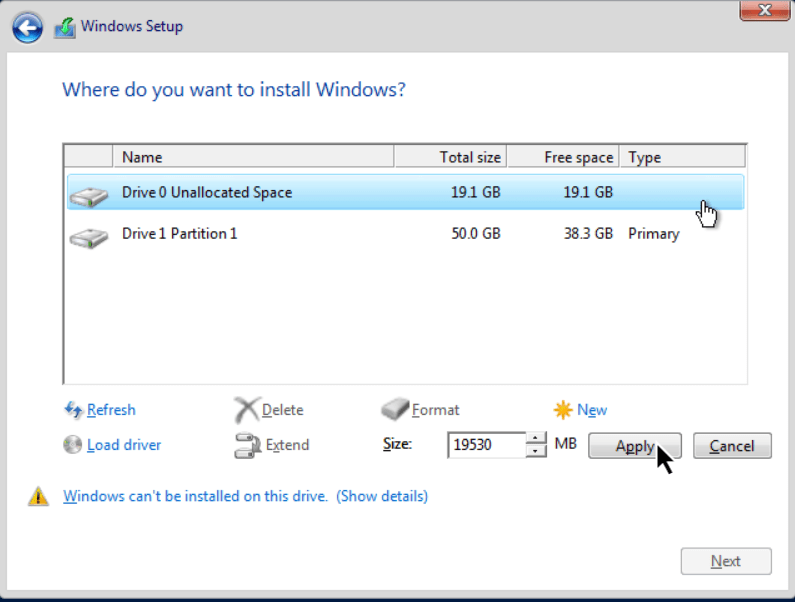Click the Format drive icon
The width and height of the screenshot is (795, 602).
395,409
